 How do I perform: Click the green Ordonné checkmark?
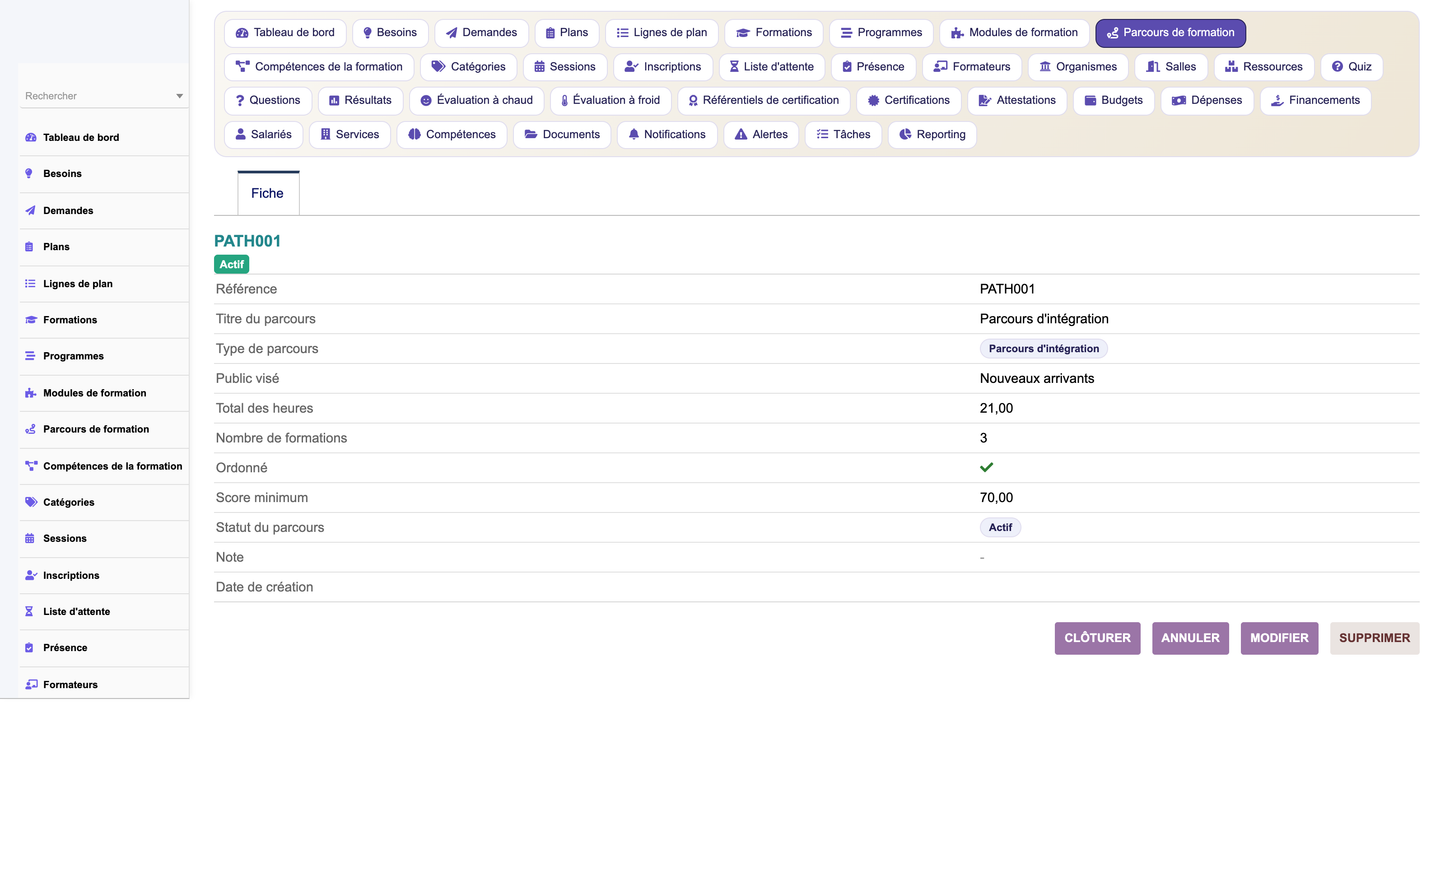coord(986,467)
